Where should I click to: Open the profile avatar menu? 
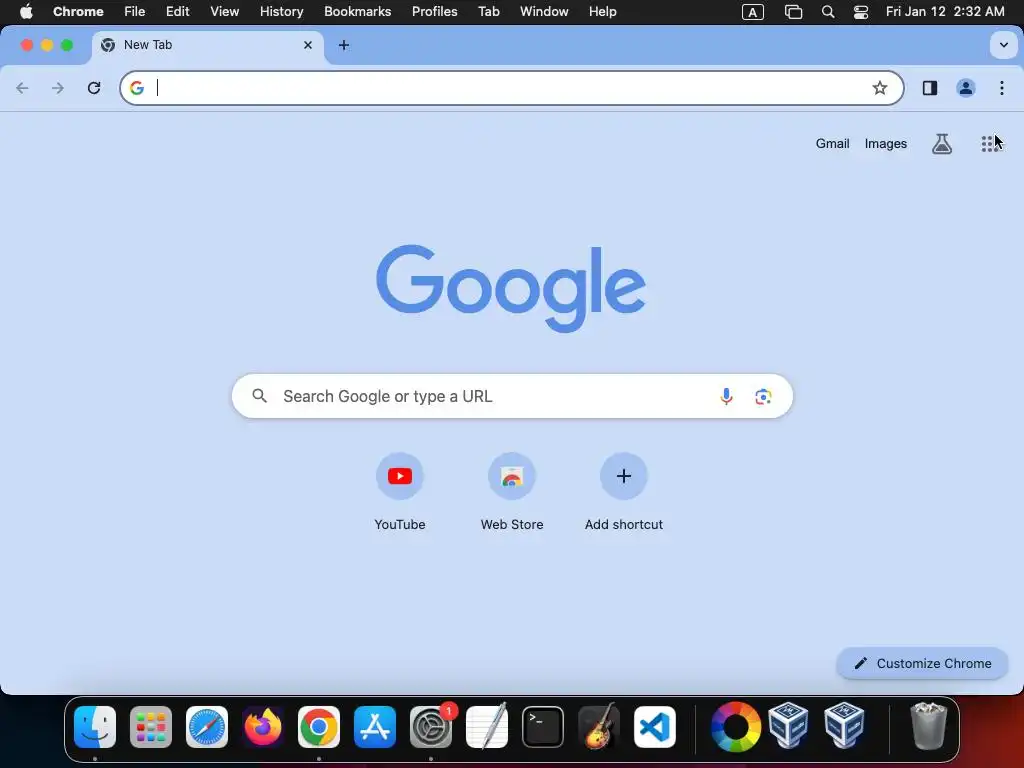pos(966,88)
